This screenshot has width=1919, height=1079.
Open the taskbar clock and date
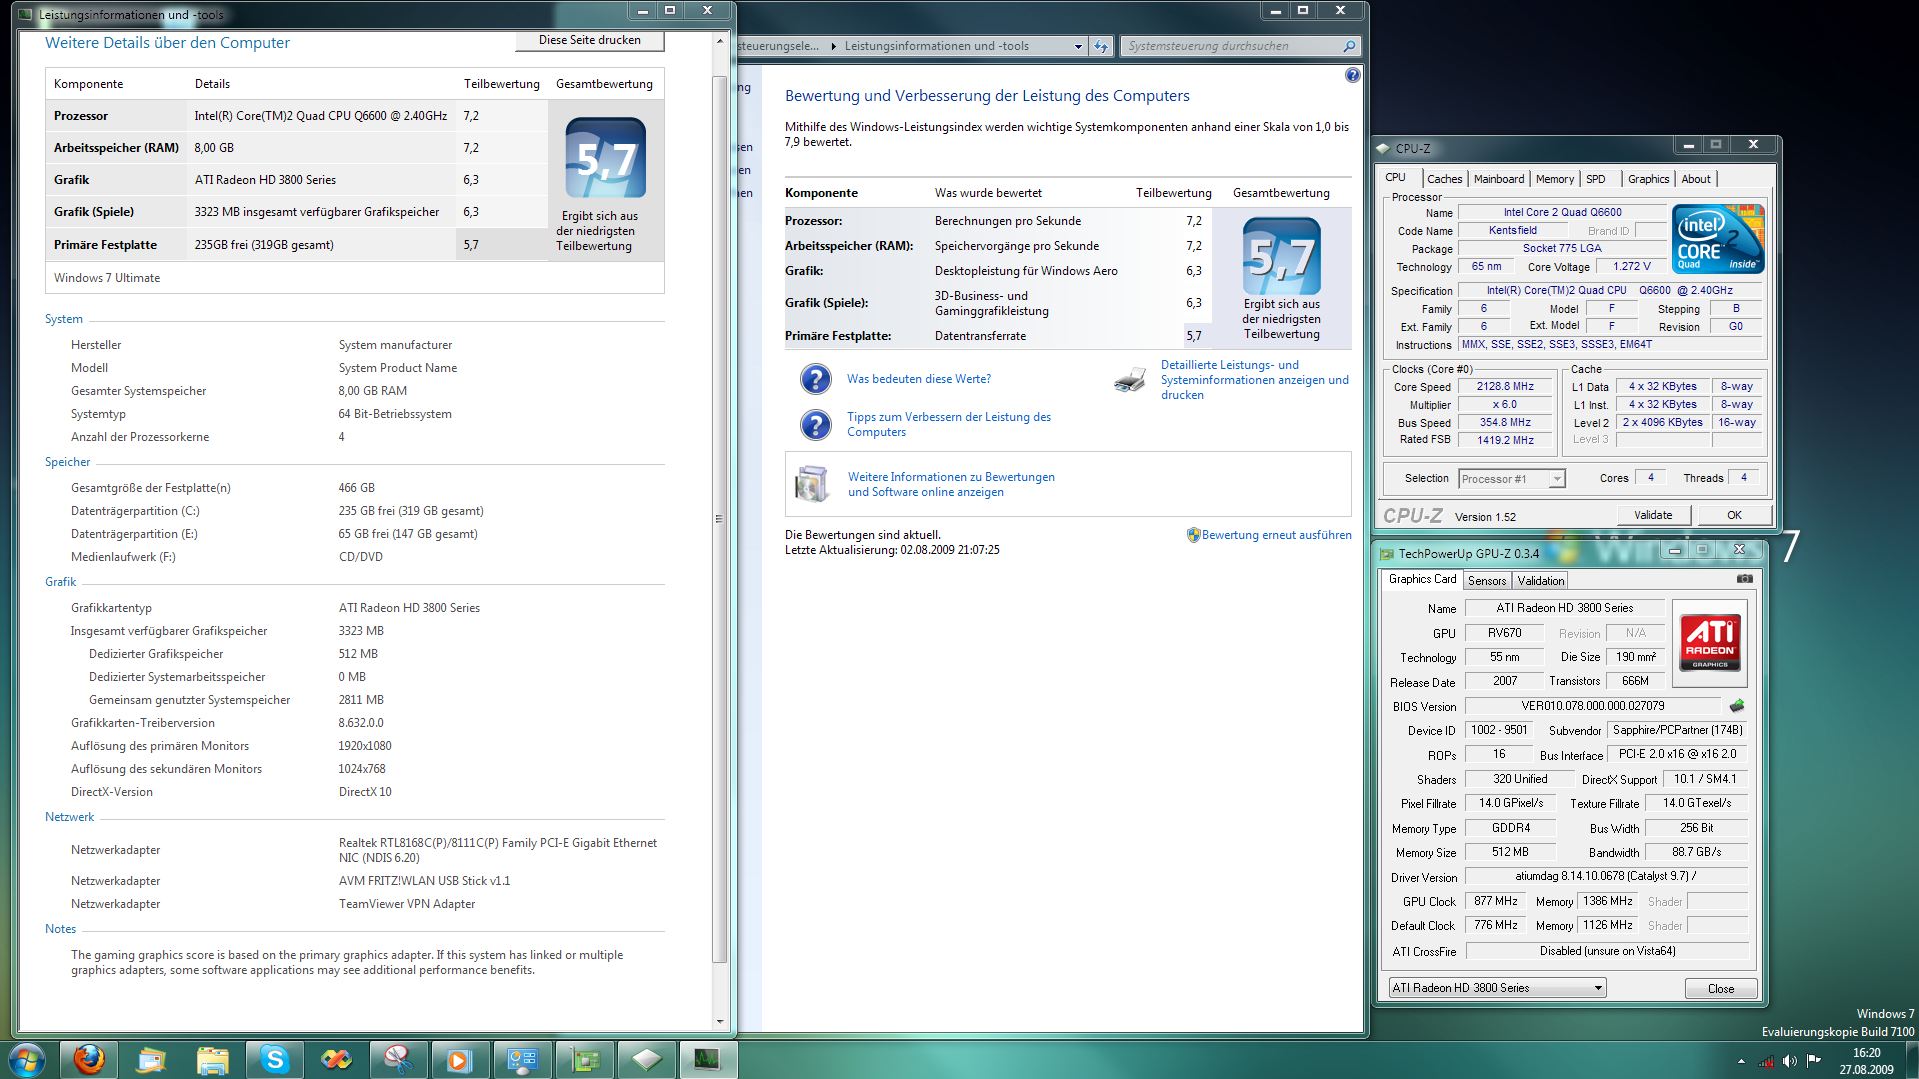point(1866,1060)
